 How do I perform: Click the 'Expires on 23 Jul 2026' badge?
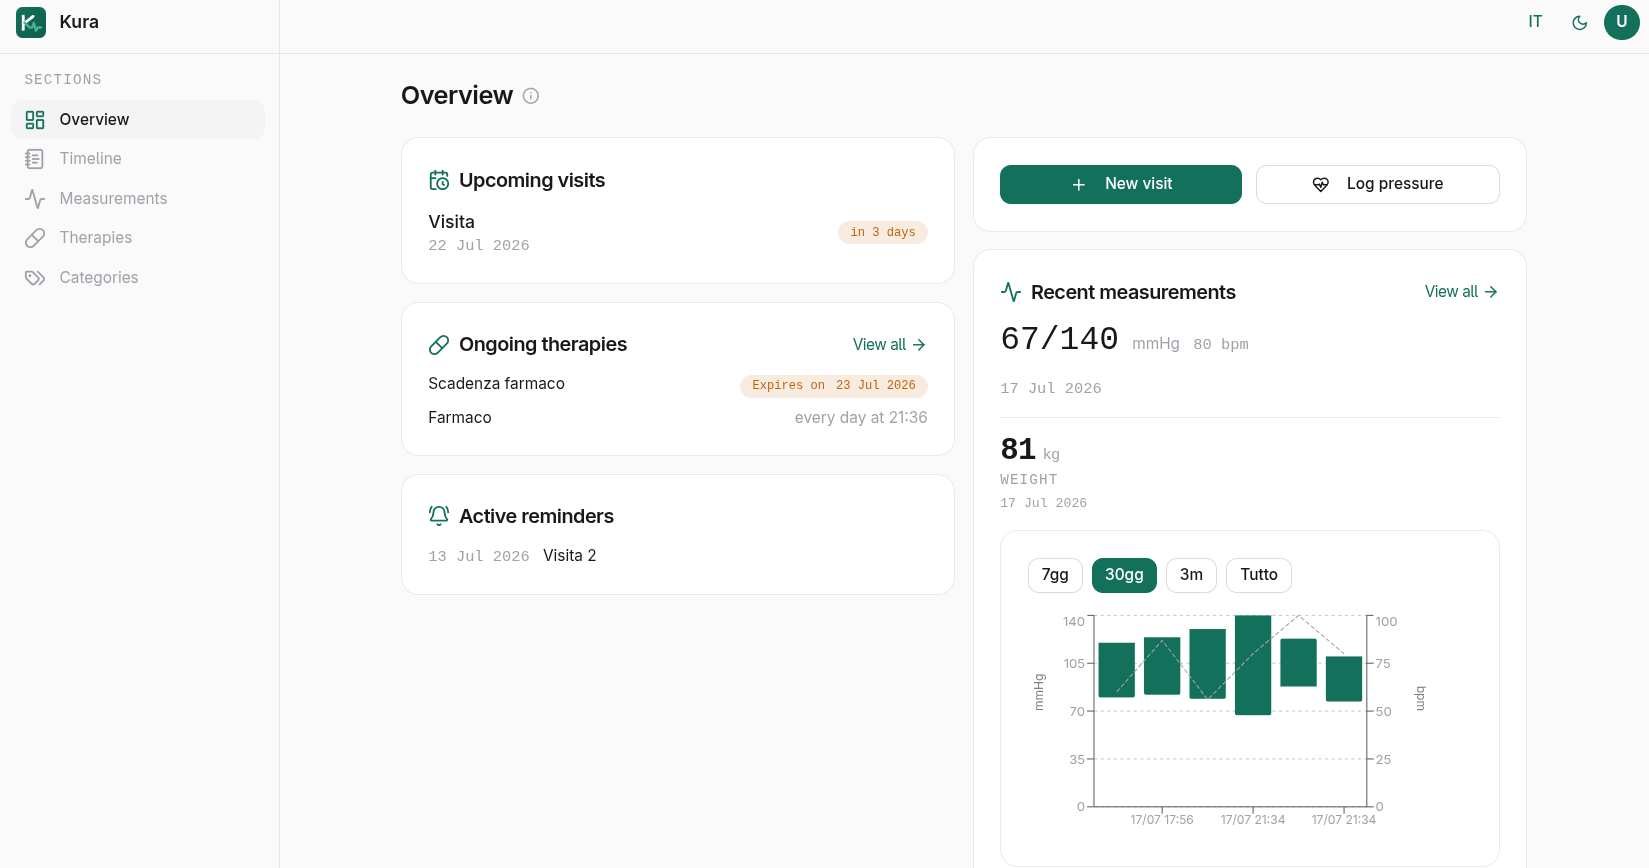click(834, 385)
